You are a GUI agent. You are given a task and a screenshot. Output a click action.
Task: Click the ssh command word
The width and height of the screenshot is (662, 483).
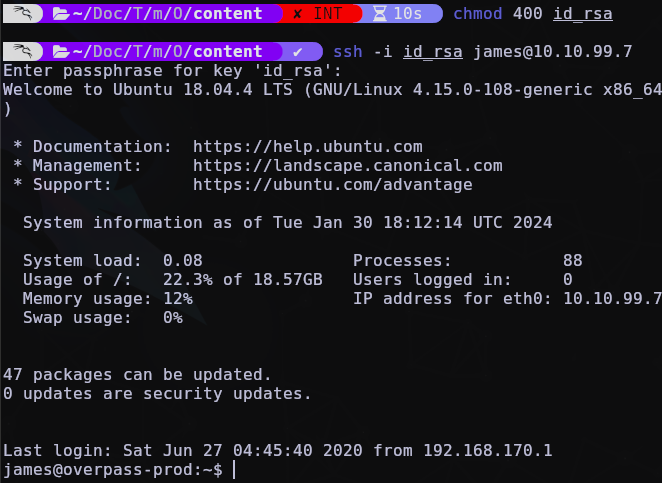pos(348,52)
